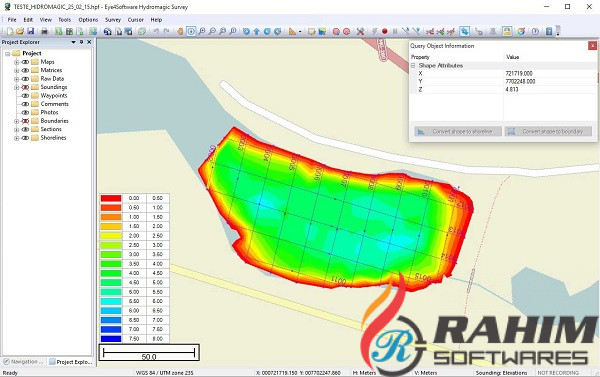Select the Pan hand tool
The width and height of the screenshot is (600, 377).
pyautogui.click(x=180, y=31)
